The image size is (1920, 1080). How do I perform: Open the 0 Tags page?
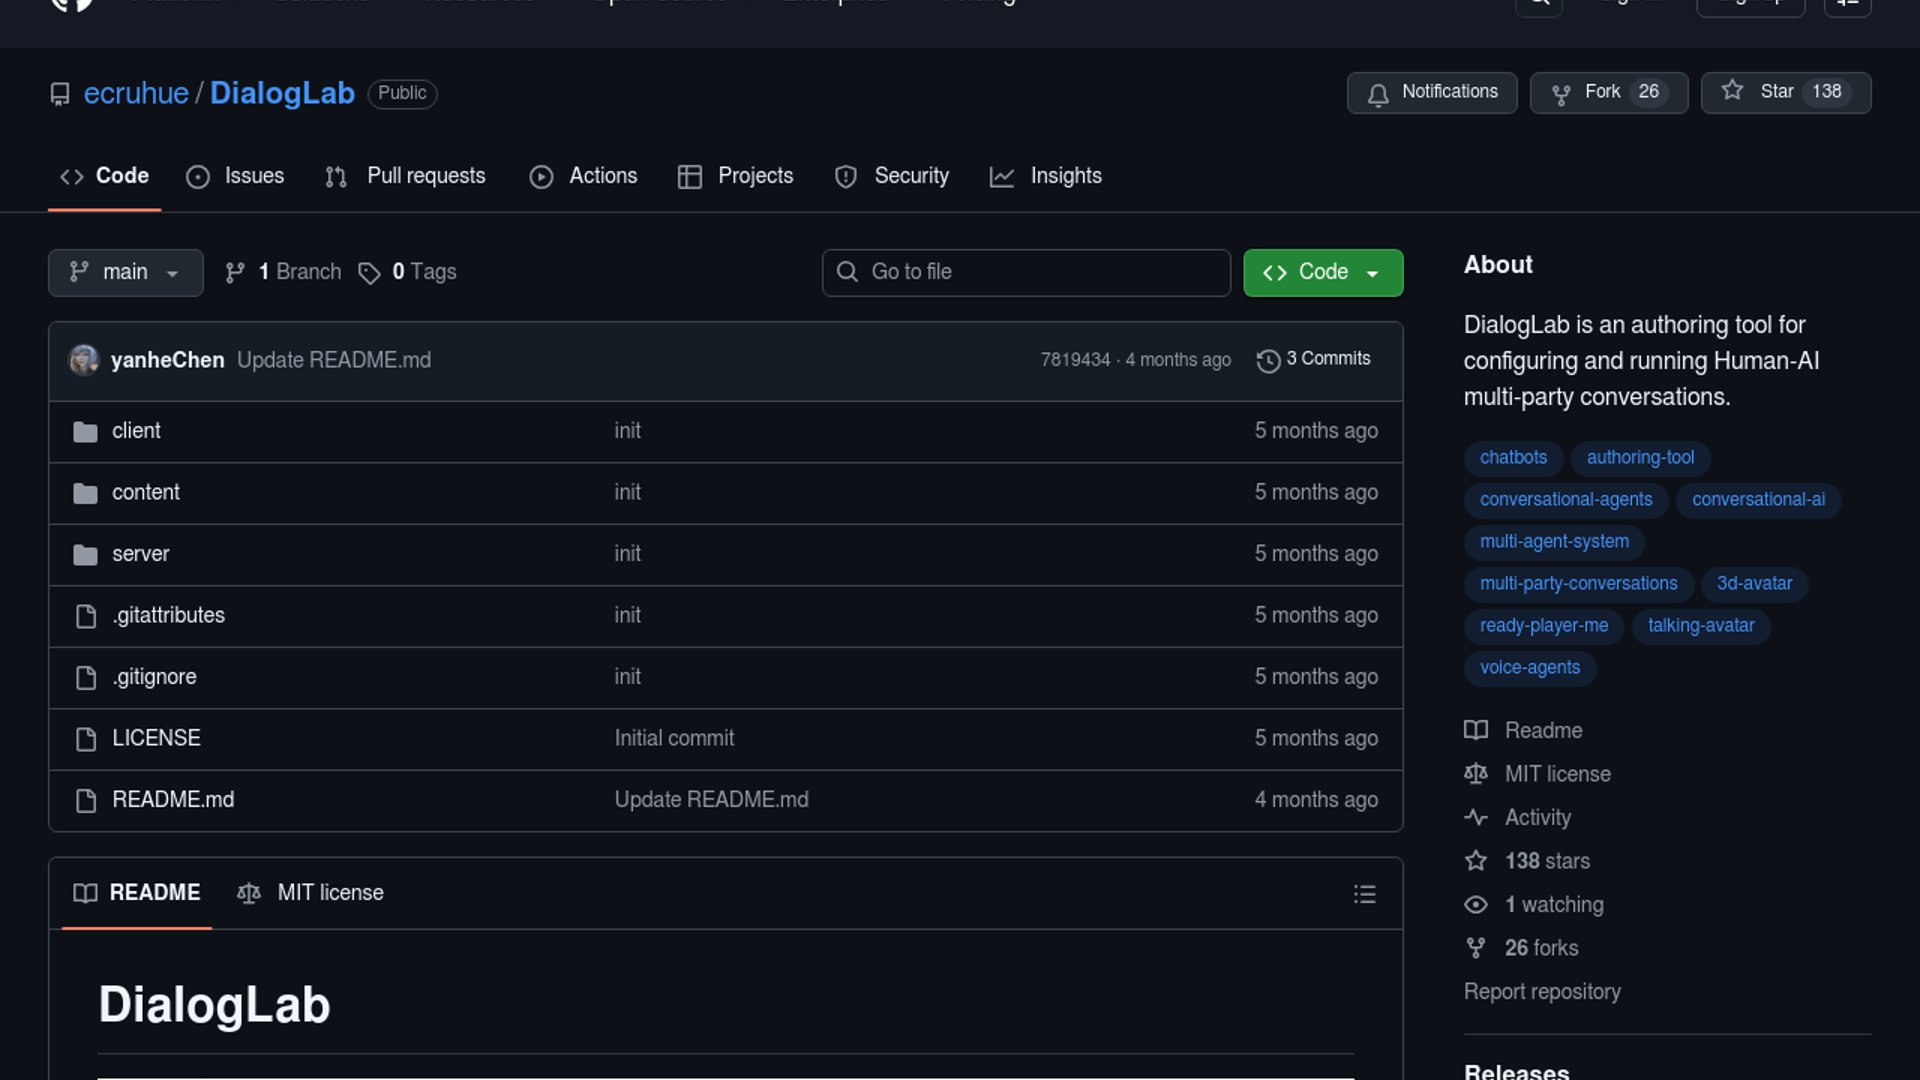coord(408,272)
